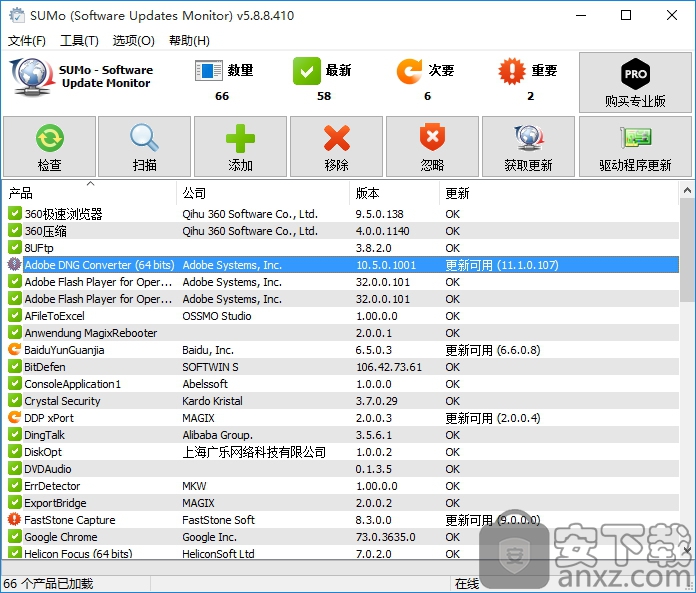Click the 忽略 (Ignore) shield button

click(x=432, y=146)
